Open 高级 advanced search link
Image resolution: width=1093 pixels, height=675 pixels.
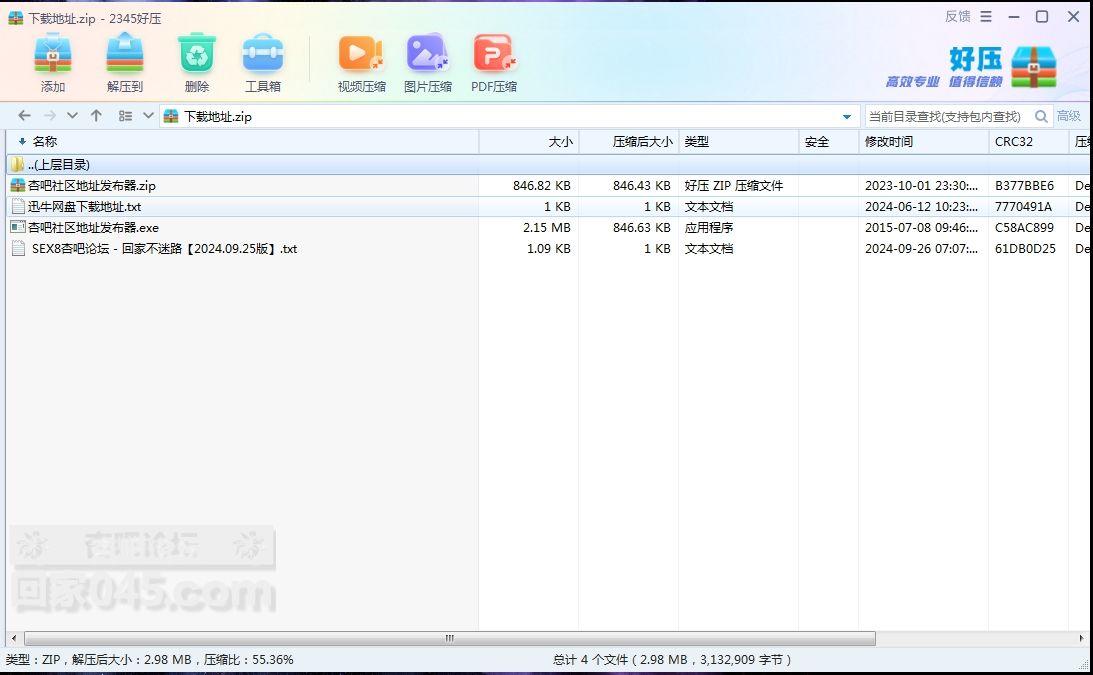click(1069, 116)
